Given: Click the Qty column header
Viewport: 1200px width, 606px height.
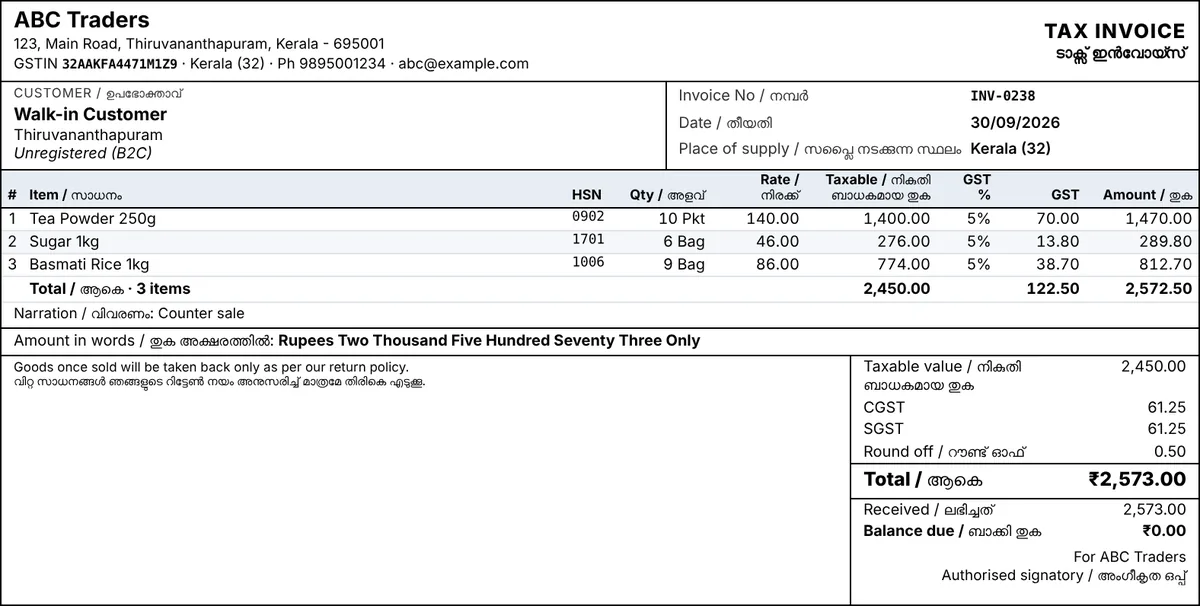Looking at the screenshot, I should click(667, 195).
